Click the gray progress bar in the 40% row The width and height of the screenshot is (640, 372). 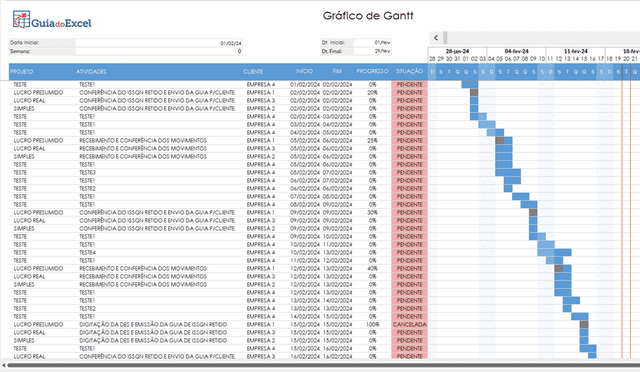click(x=559, y=269)
